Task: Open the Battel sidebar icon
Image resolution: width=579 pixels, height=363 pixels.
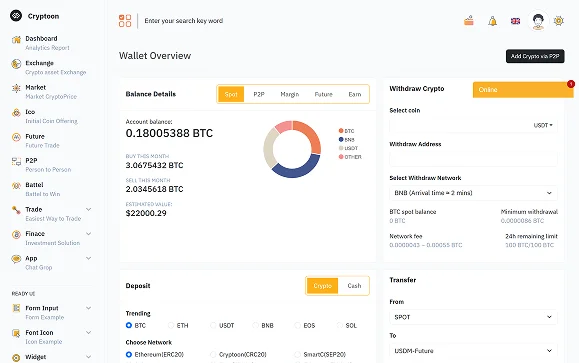Action: 16,186
